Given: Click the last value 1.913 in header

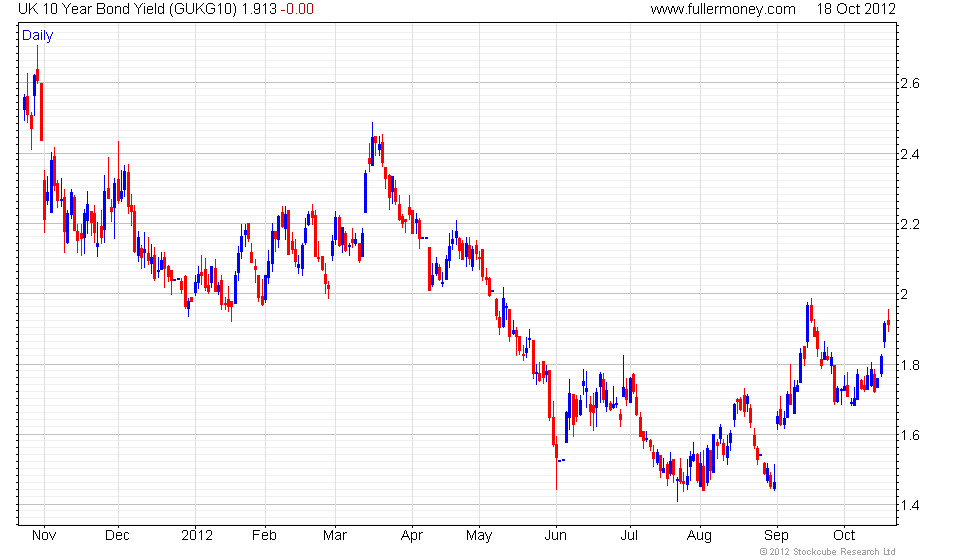Looking at the screenshot, I should coord(259,9).
